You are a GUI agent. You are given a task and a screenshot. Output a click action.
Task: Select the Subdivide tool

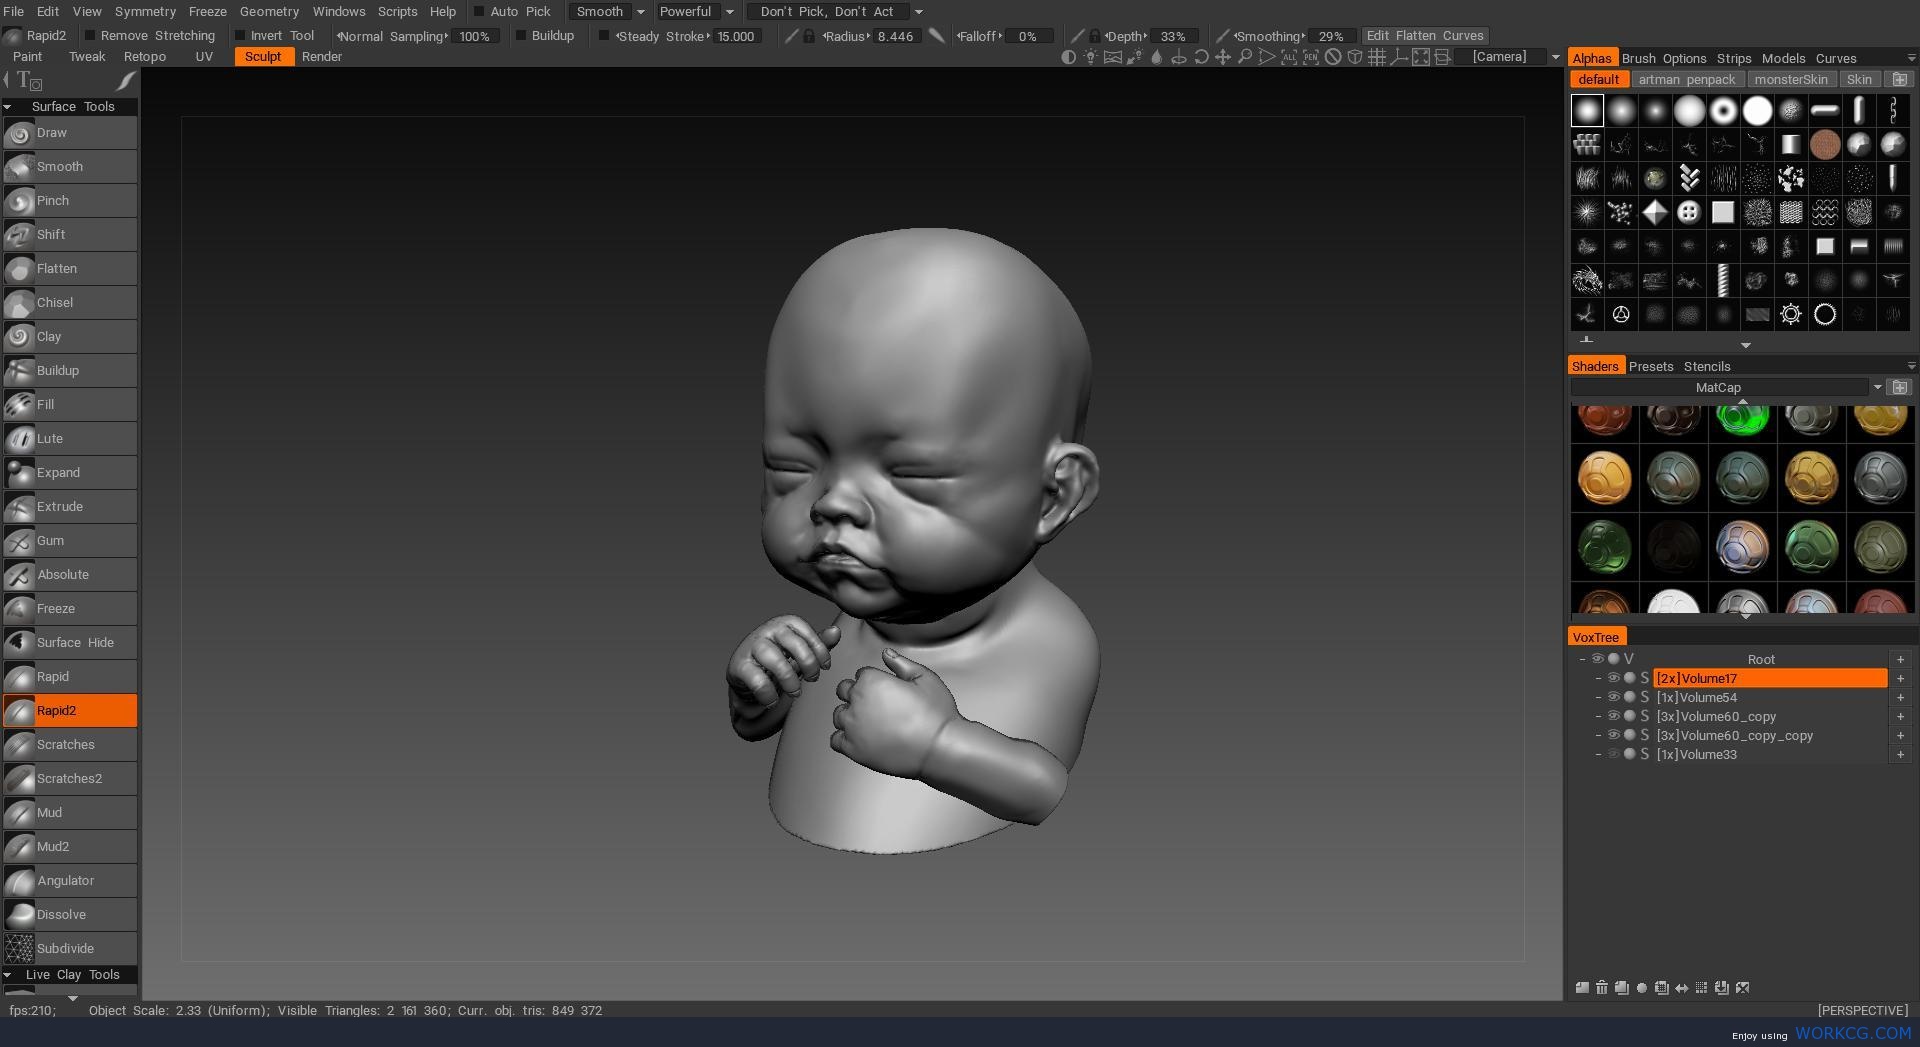pyautogui.click(x=70, y=949)
